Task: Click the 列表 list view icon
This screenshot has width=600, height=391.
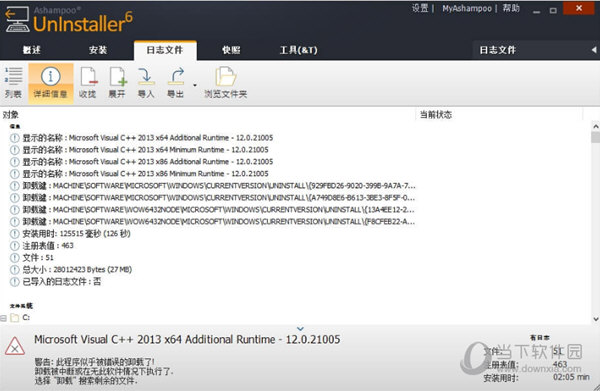Action: 13,82
